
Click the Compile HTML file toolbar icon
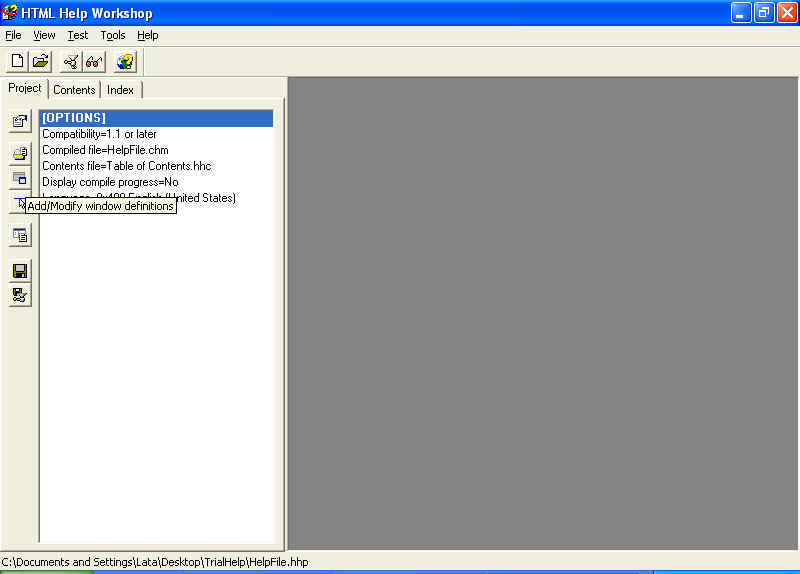(x=71, y=62)
